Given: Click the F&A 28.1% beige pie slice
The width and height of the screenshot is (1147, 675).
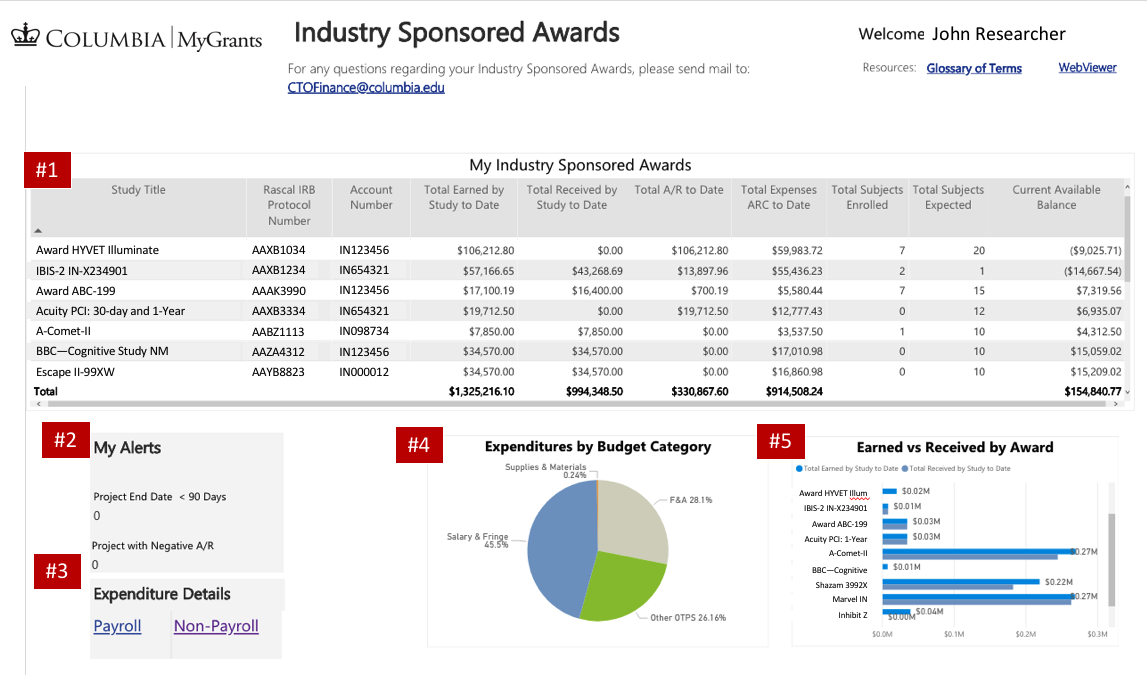Looking at the screenshot, I should 633,519.
